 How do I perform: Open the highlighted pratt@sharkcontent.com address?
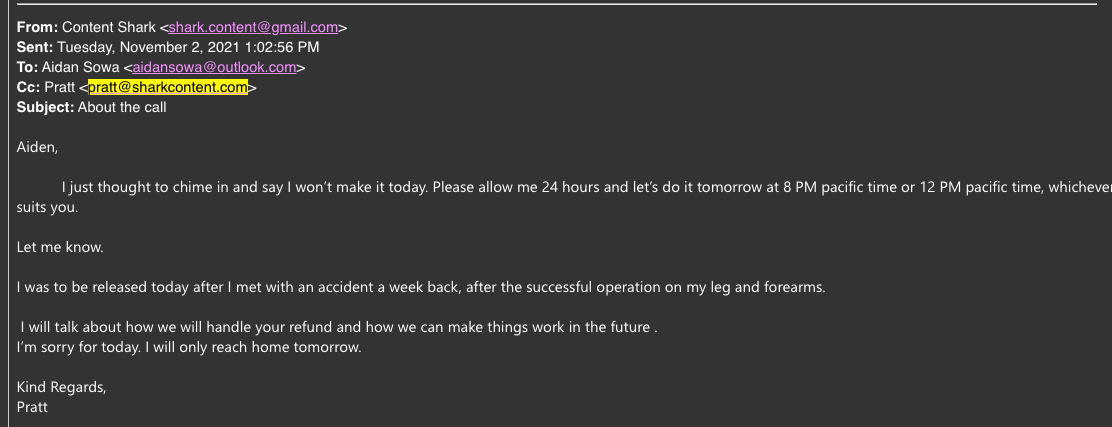[x=168, y=87]
